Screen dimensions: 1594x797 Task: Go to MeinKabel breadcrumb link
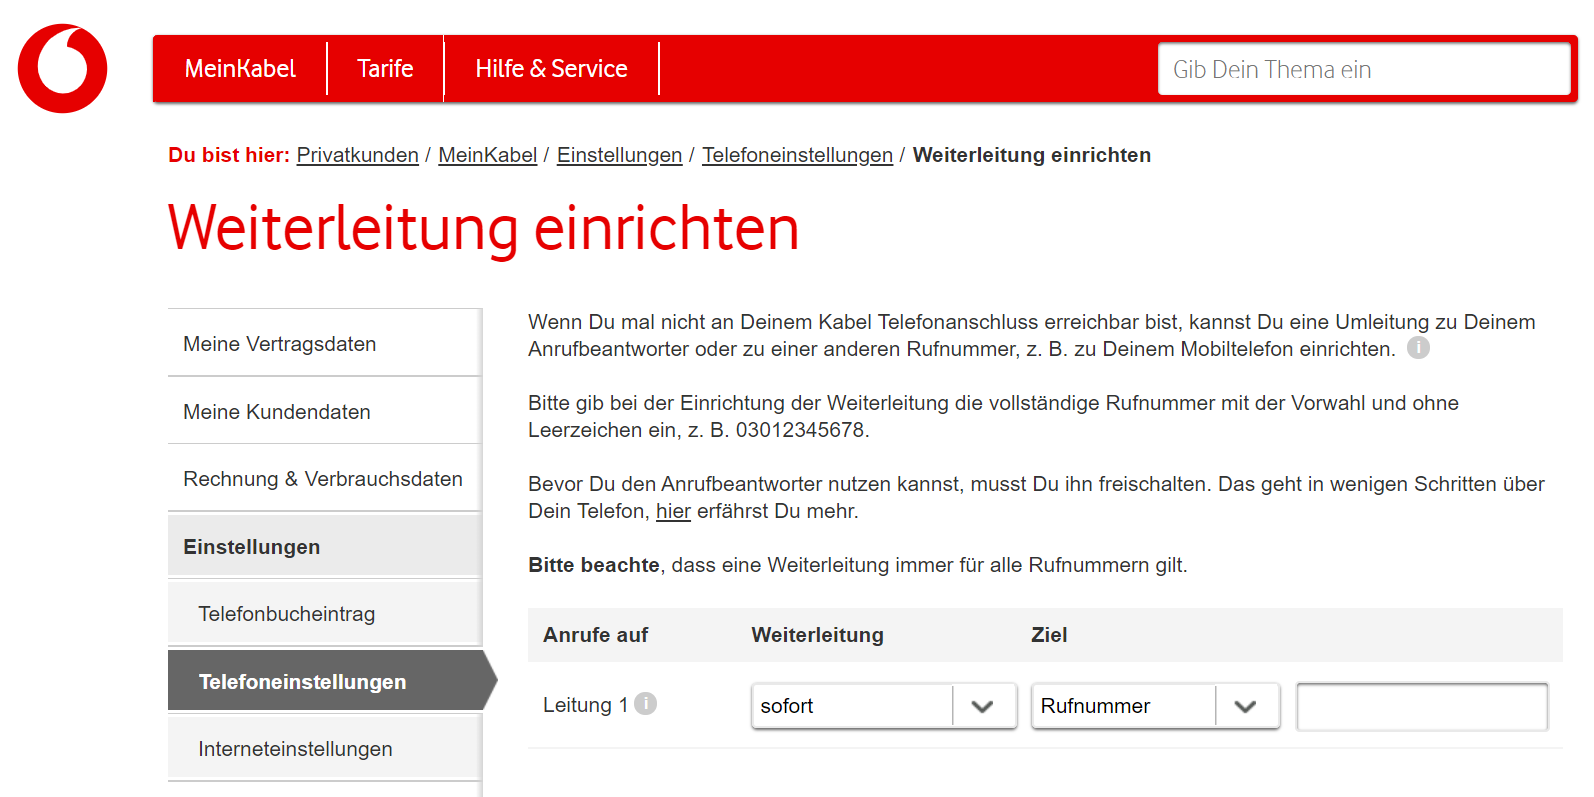click(488, 155)
